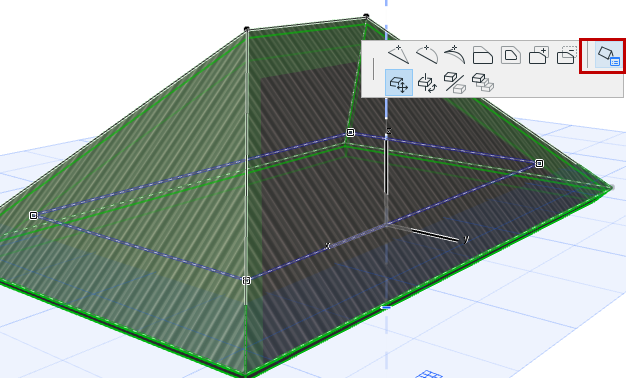The height and width of the screenshot is (378, 626).
Task: Select the Insert New Node pet palette icon
Action: pos(398,55)
